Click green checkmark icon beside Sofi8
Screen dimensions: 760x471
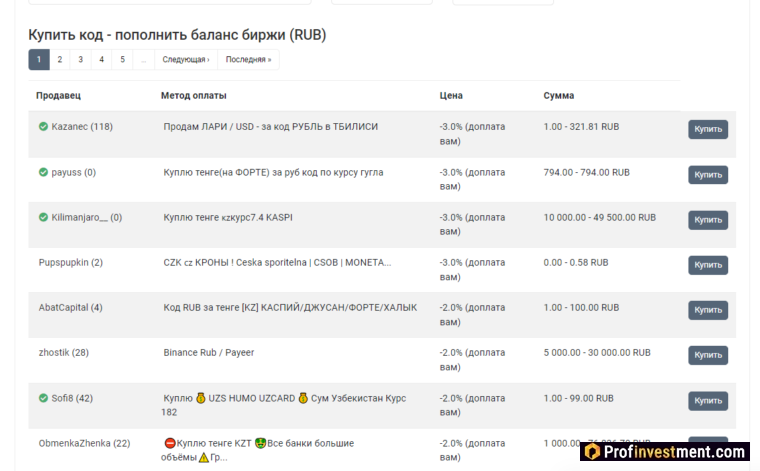[43, 398]
